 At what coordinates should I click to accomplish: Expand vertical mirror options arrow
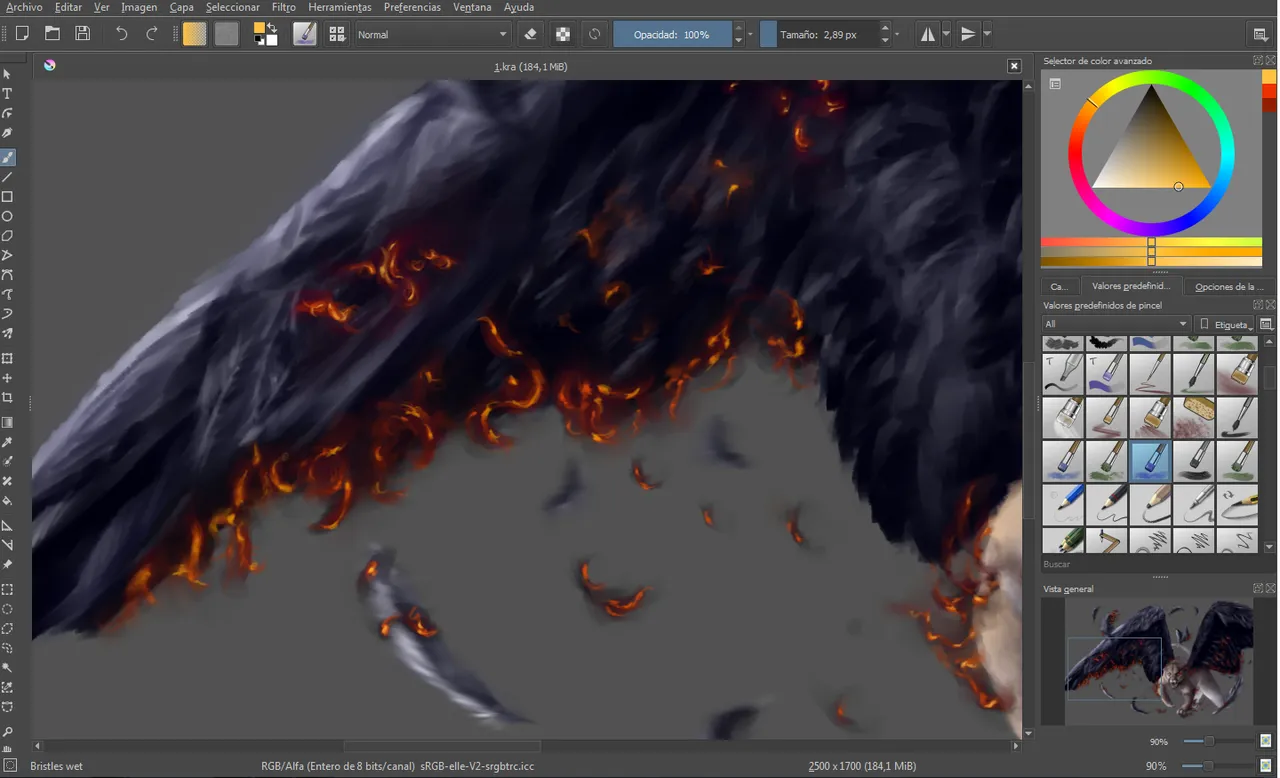pos(987,34)
